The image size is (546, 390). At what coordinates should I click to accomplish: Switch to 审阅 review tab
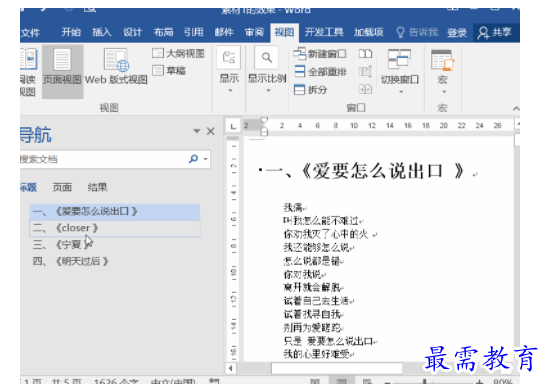click(254, 32)
